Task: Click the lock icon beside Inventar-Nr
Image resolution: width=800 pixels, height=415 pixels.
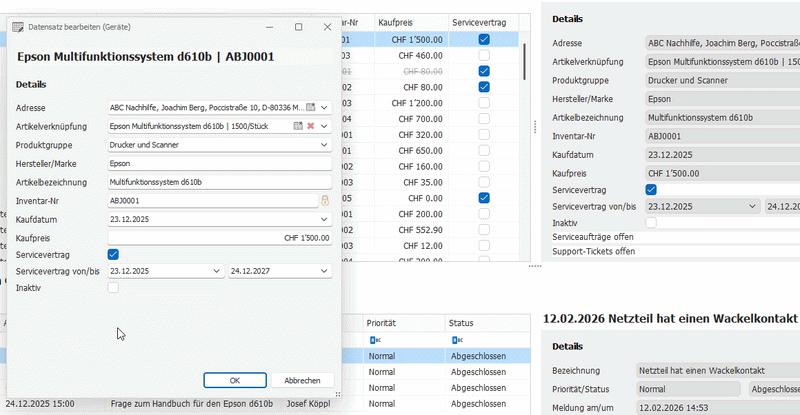Action: coord(324,201)
